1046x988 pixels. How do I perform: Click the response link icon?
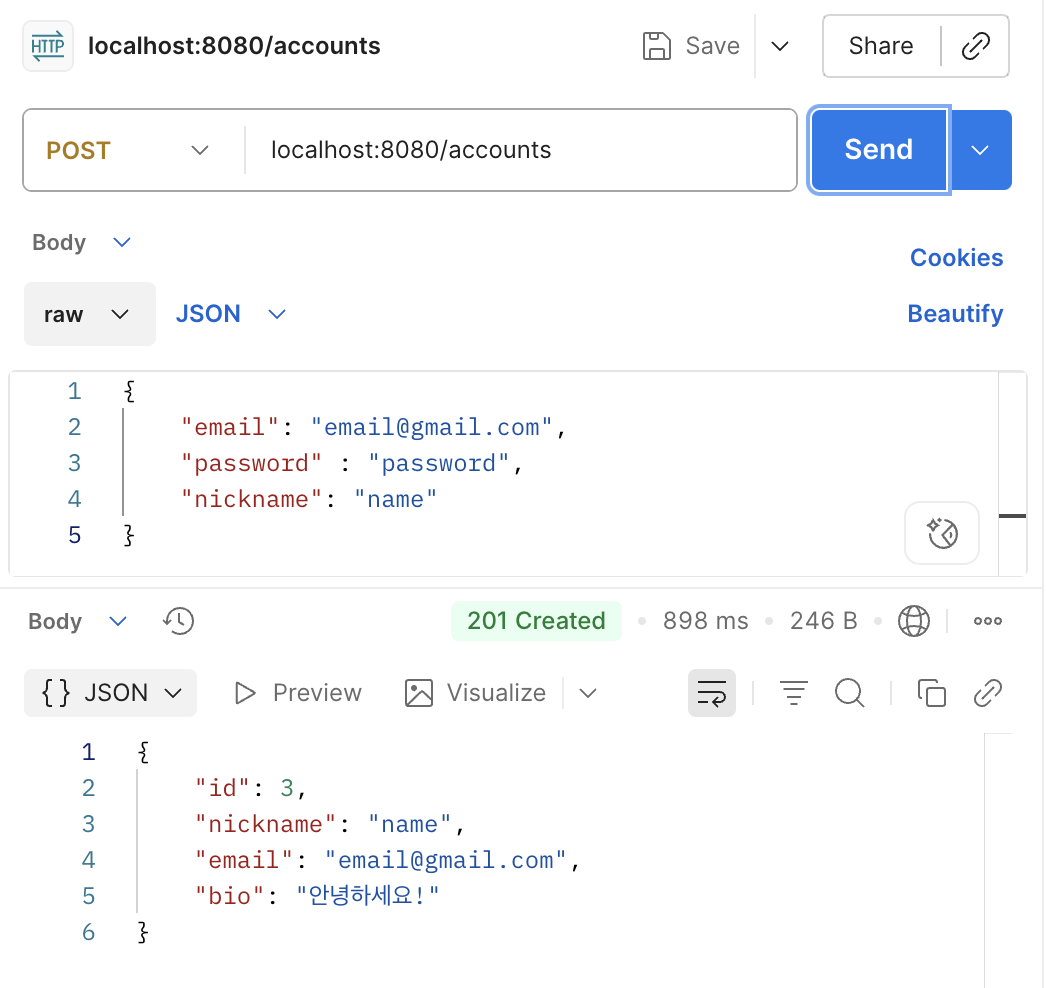988,693
